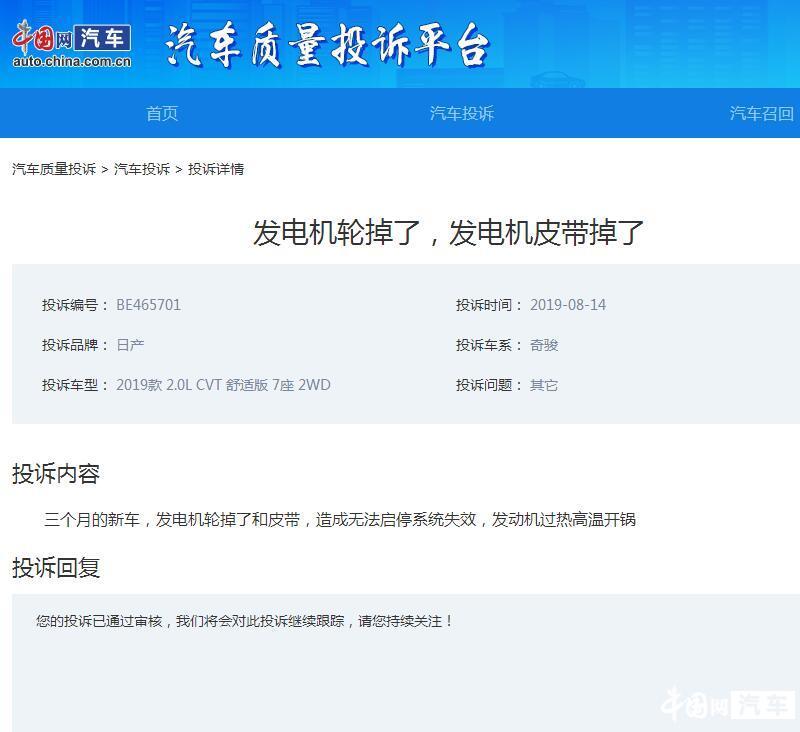Viewport: 800px width, 732px height.
Task: Click the complaint issue value 其它
Action: 544,385
